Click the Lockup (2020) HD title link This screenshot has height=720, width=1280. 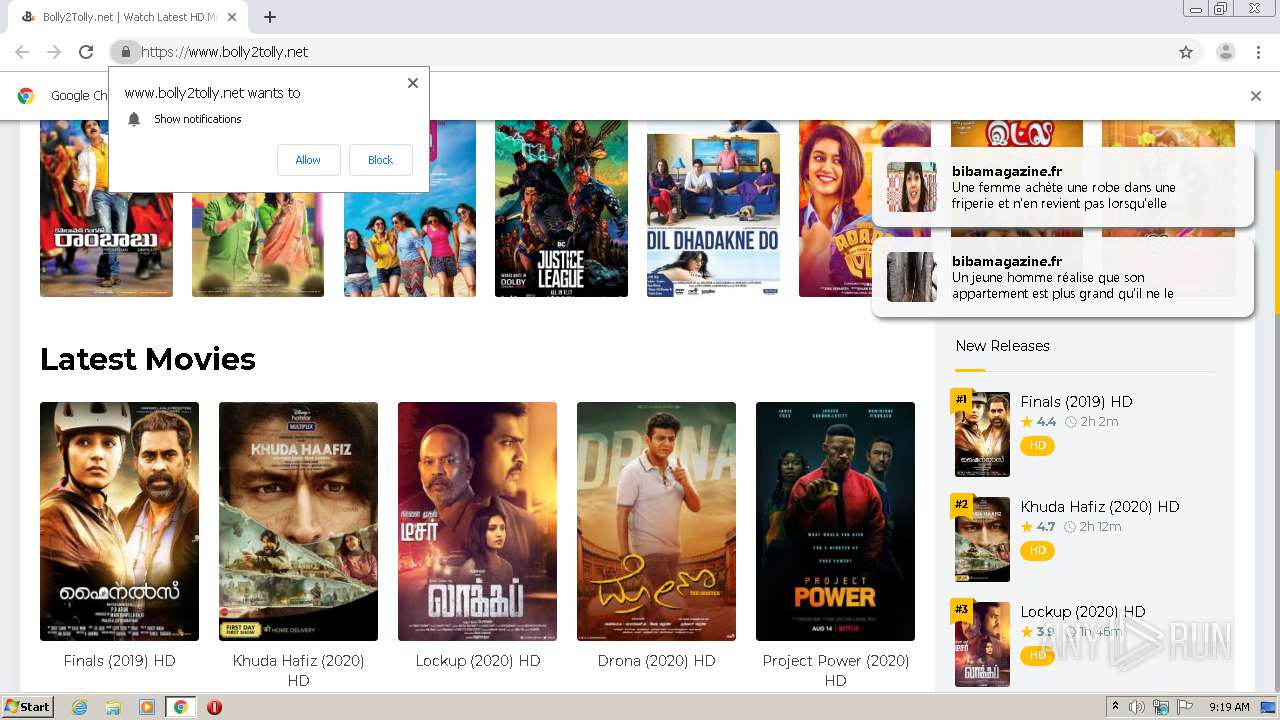click(477, 661)
